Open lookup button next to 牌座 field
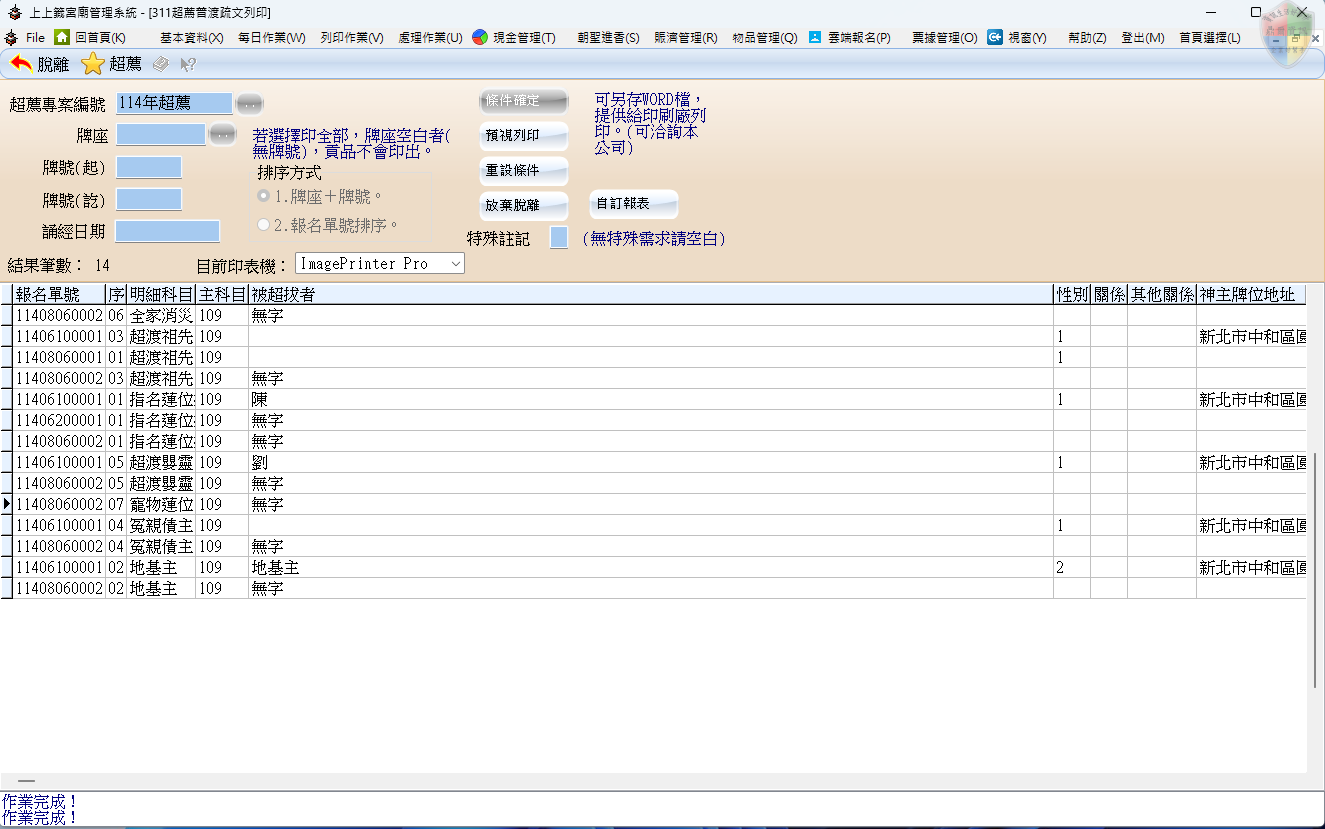 [222, 134]
